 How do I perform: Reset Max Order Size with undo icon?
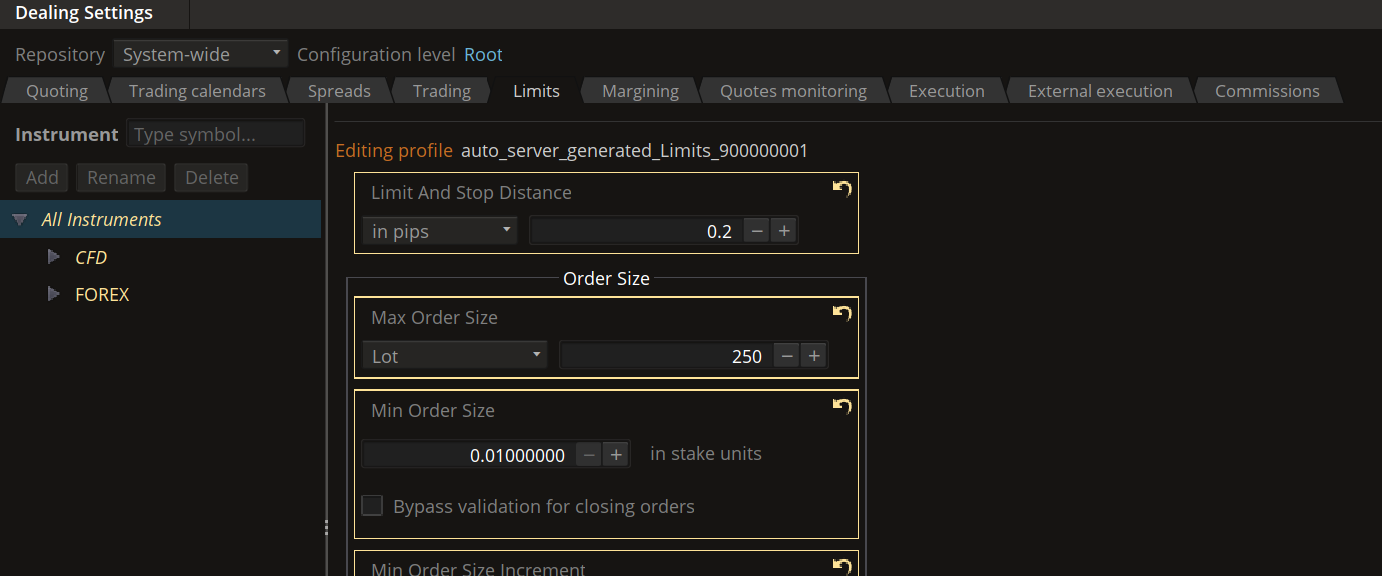click(842, 313)
